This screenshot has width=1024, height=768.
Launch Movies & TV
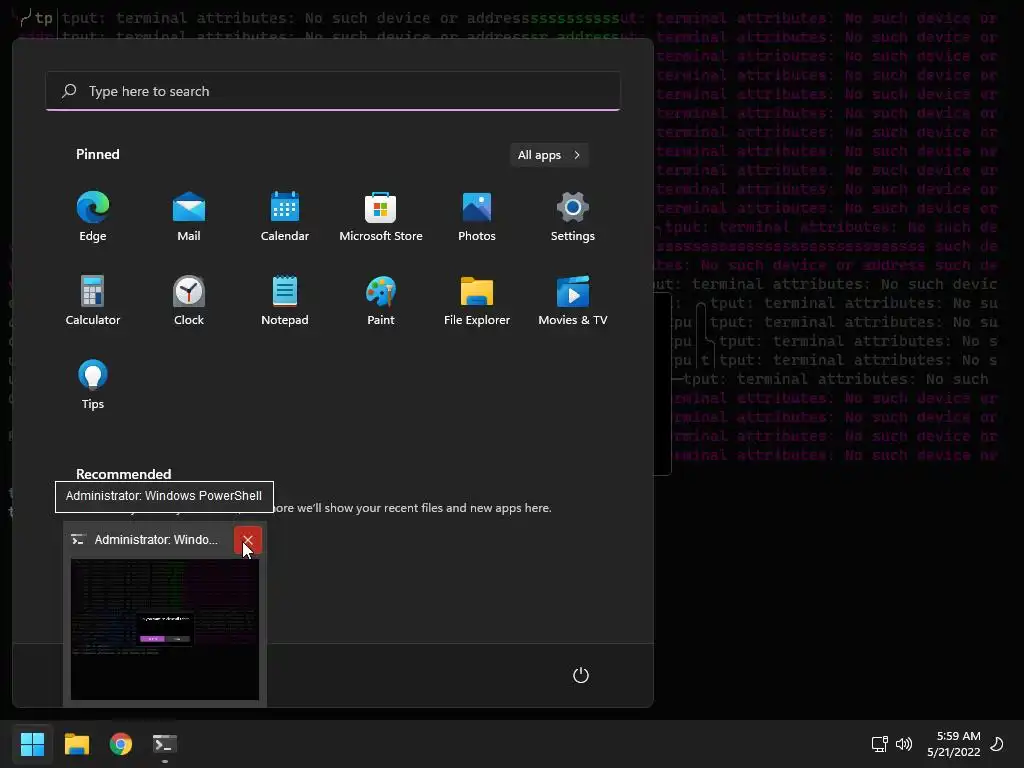[x=573, y=300]
